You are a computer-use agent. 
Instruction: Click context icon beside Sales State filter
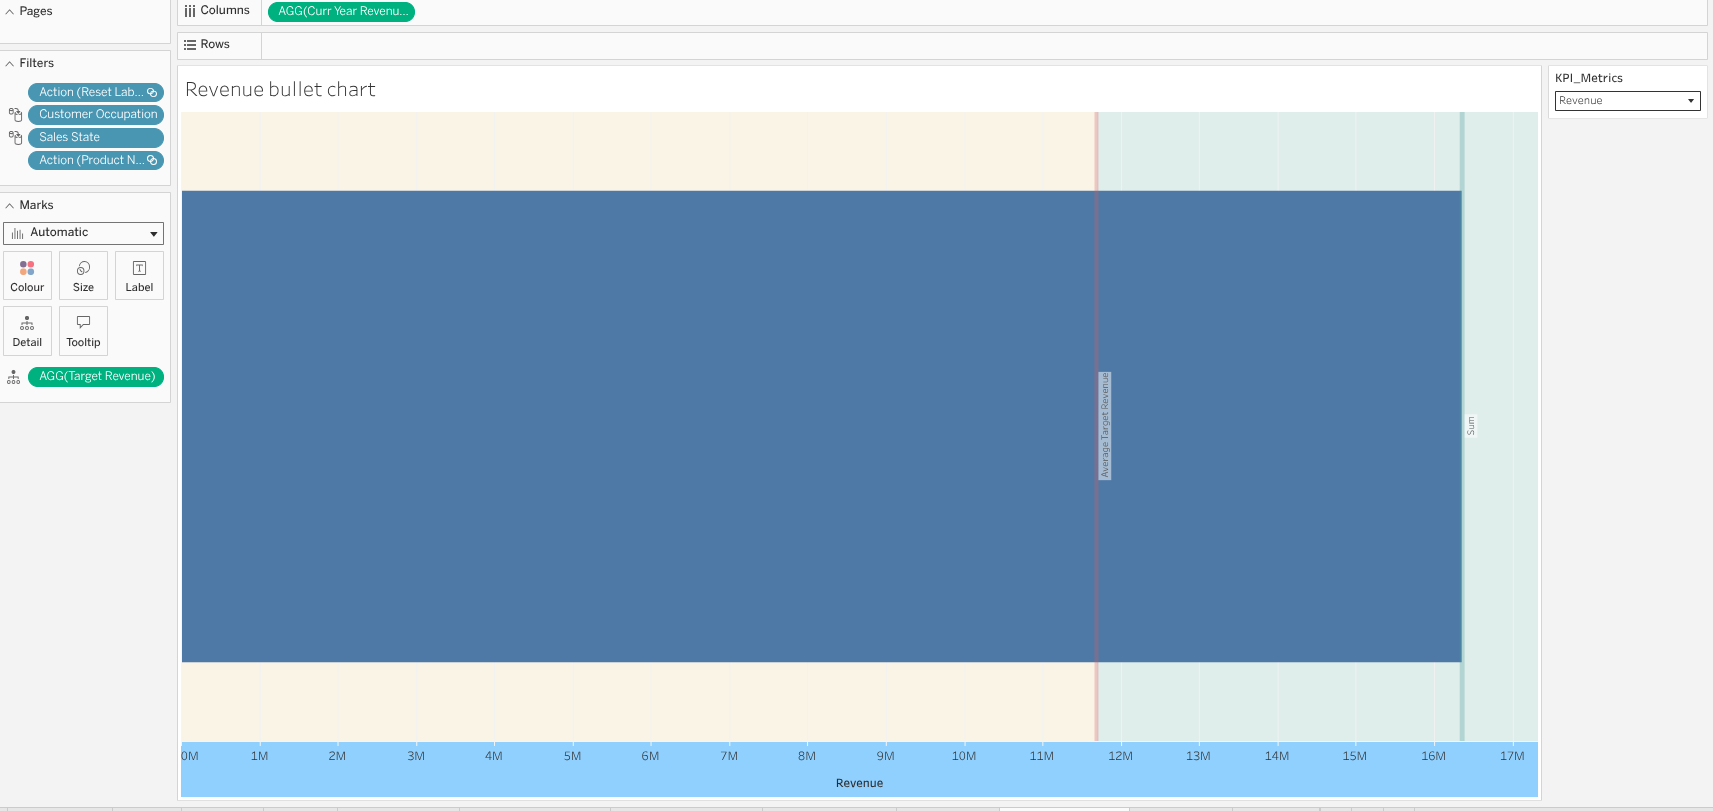coord(15,138)
